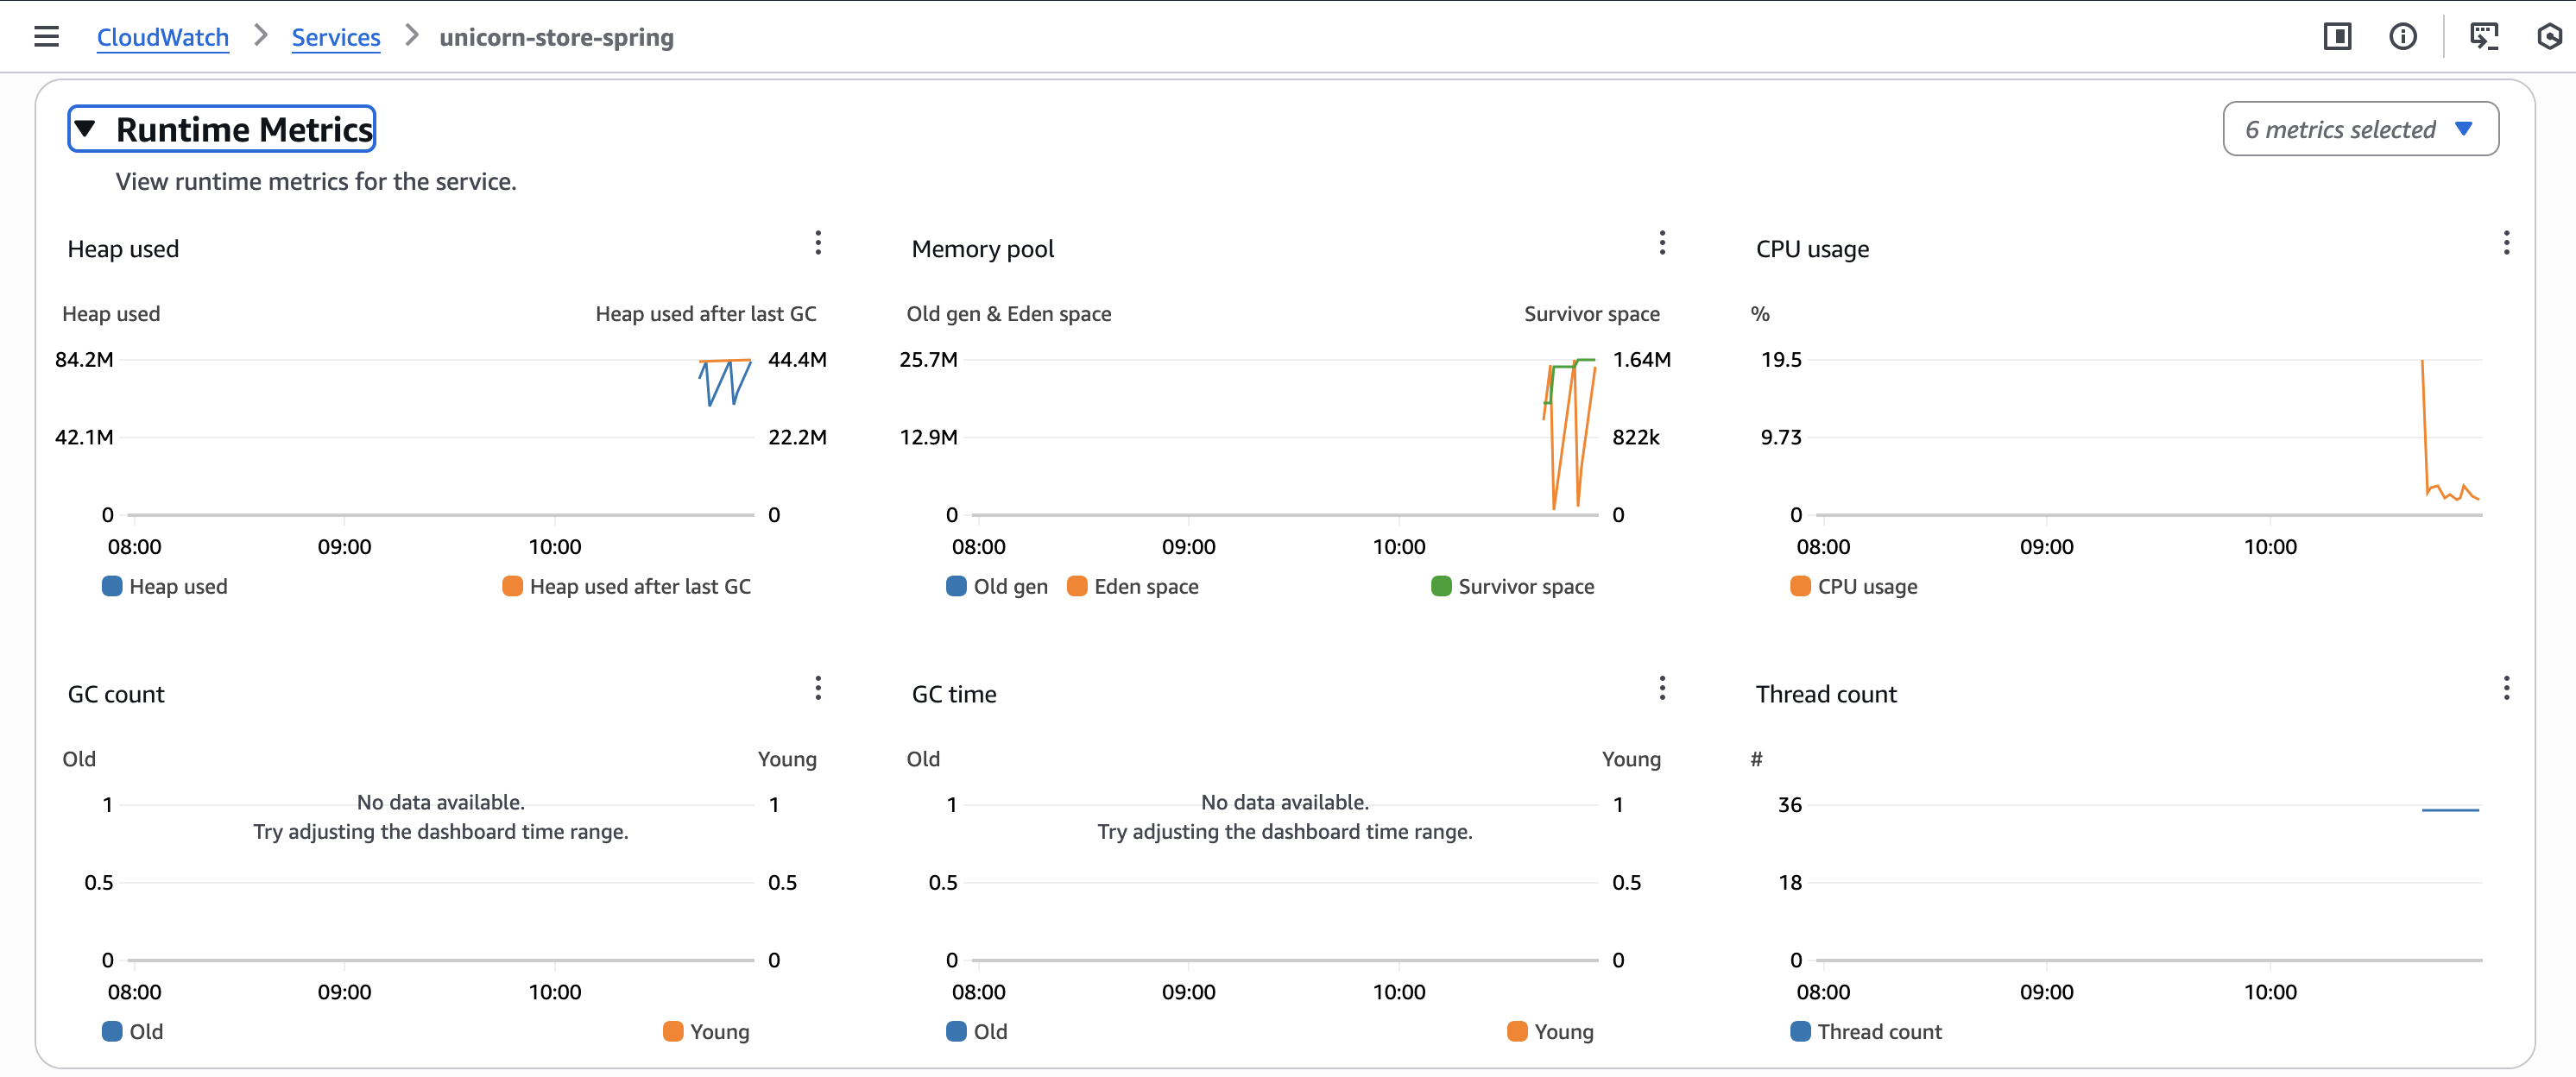This screenshot has width=2576, height=1077.
Task: Open the CloudShell terminal icon
Action: coord(2485,36)
